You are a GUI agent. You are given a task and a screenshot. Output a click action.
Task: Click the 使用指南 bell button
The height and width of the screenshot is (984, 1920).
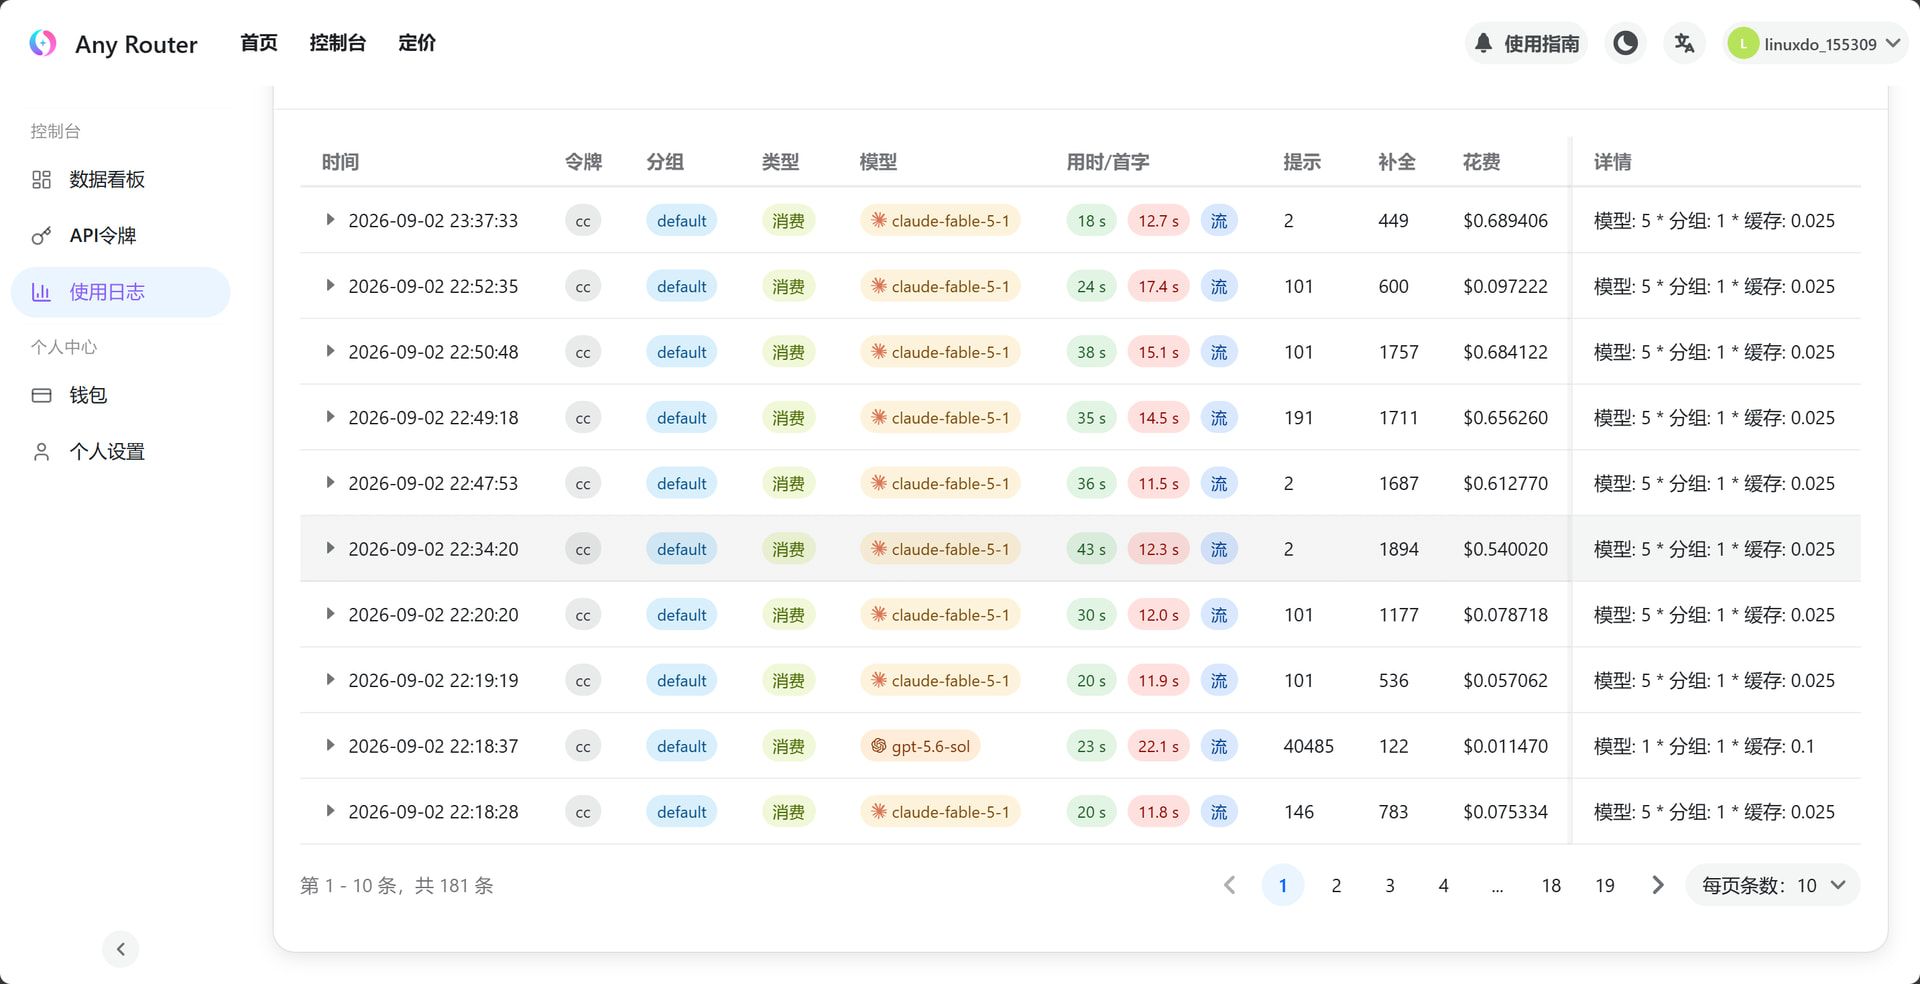(x=1526, y=43)
